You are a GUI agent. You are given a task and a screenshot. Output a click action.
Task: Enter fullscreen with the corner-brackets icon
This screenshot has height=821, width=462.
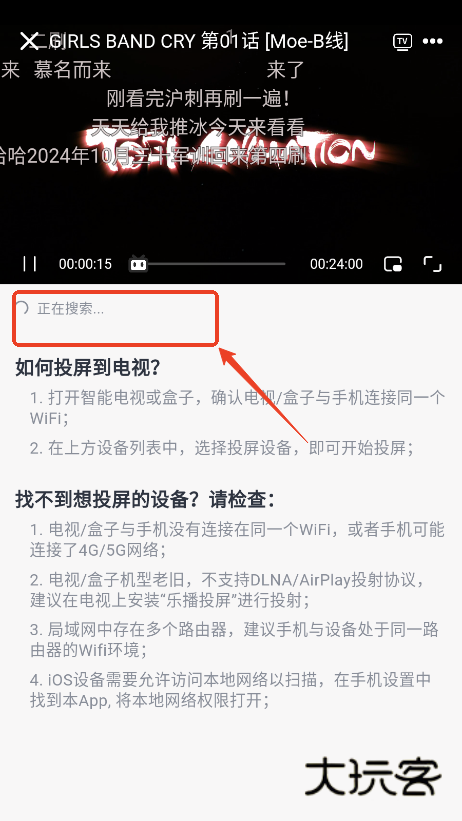pos(432,264)
